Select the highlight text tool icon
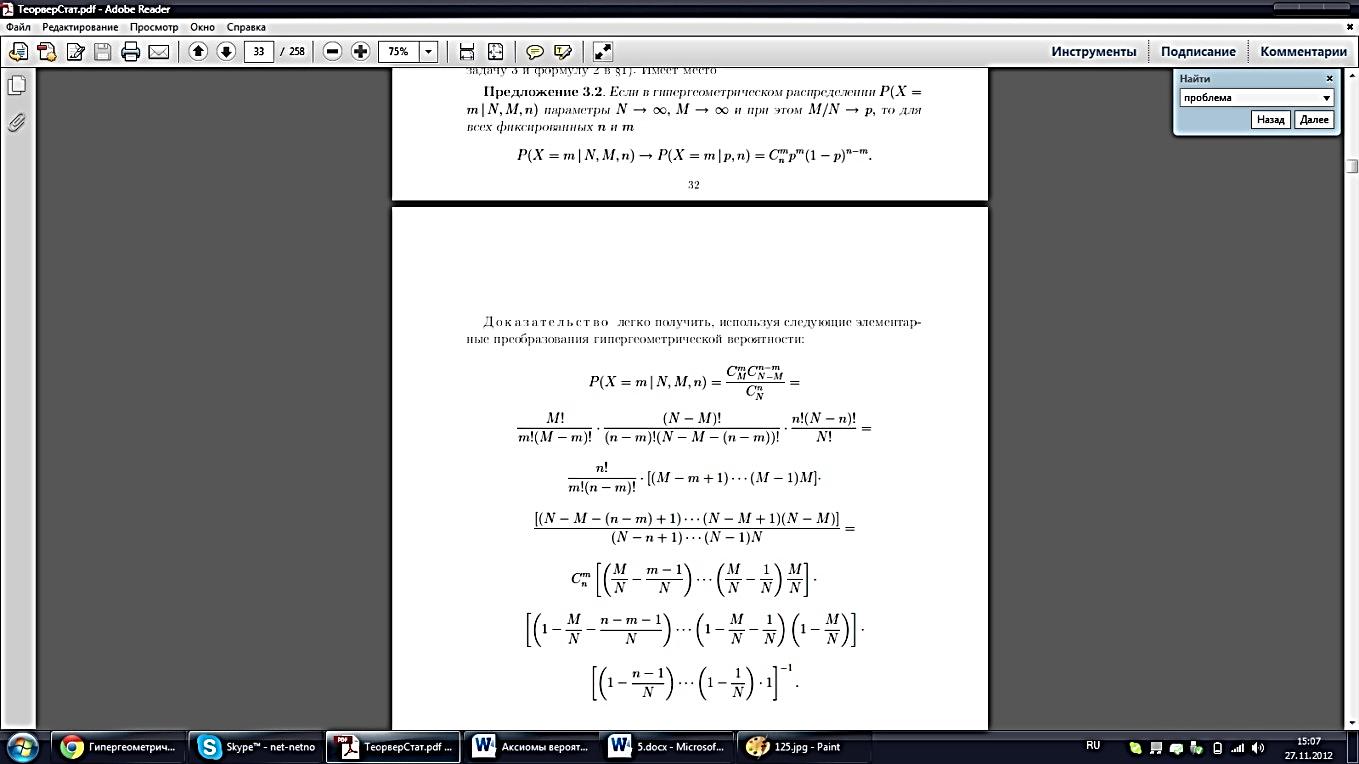 563,51
